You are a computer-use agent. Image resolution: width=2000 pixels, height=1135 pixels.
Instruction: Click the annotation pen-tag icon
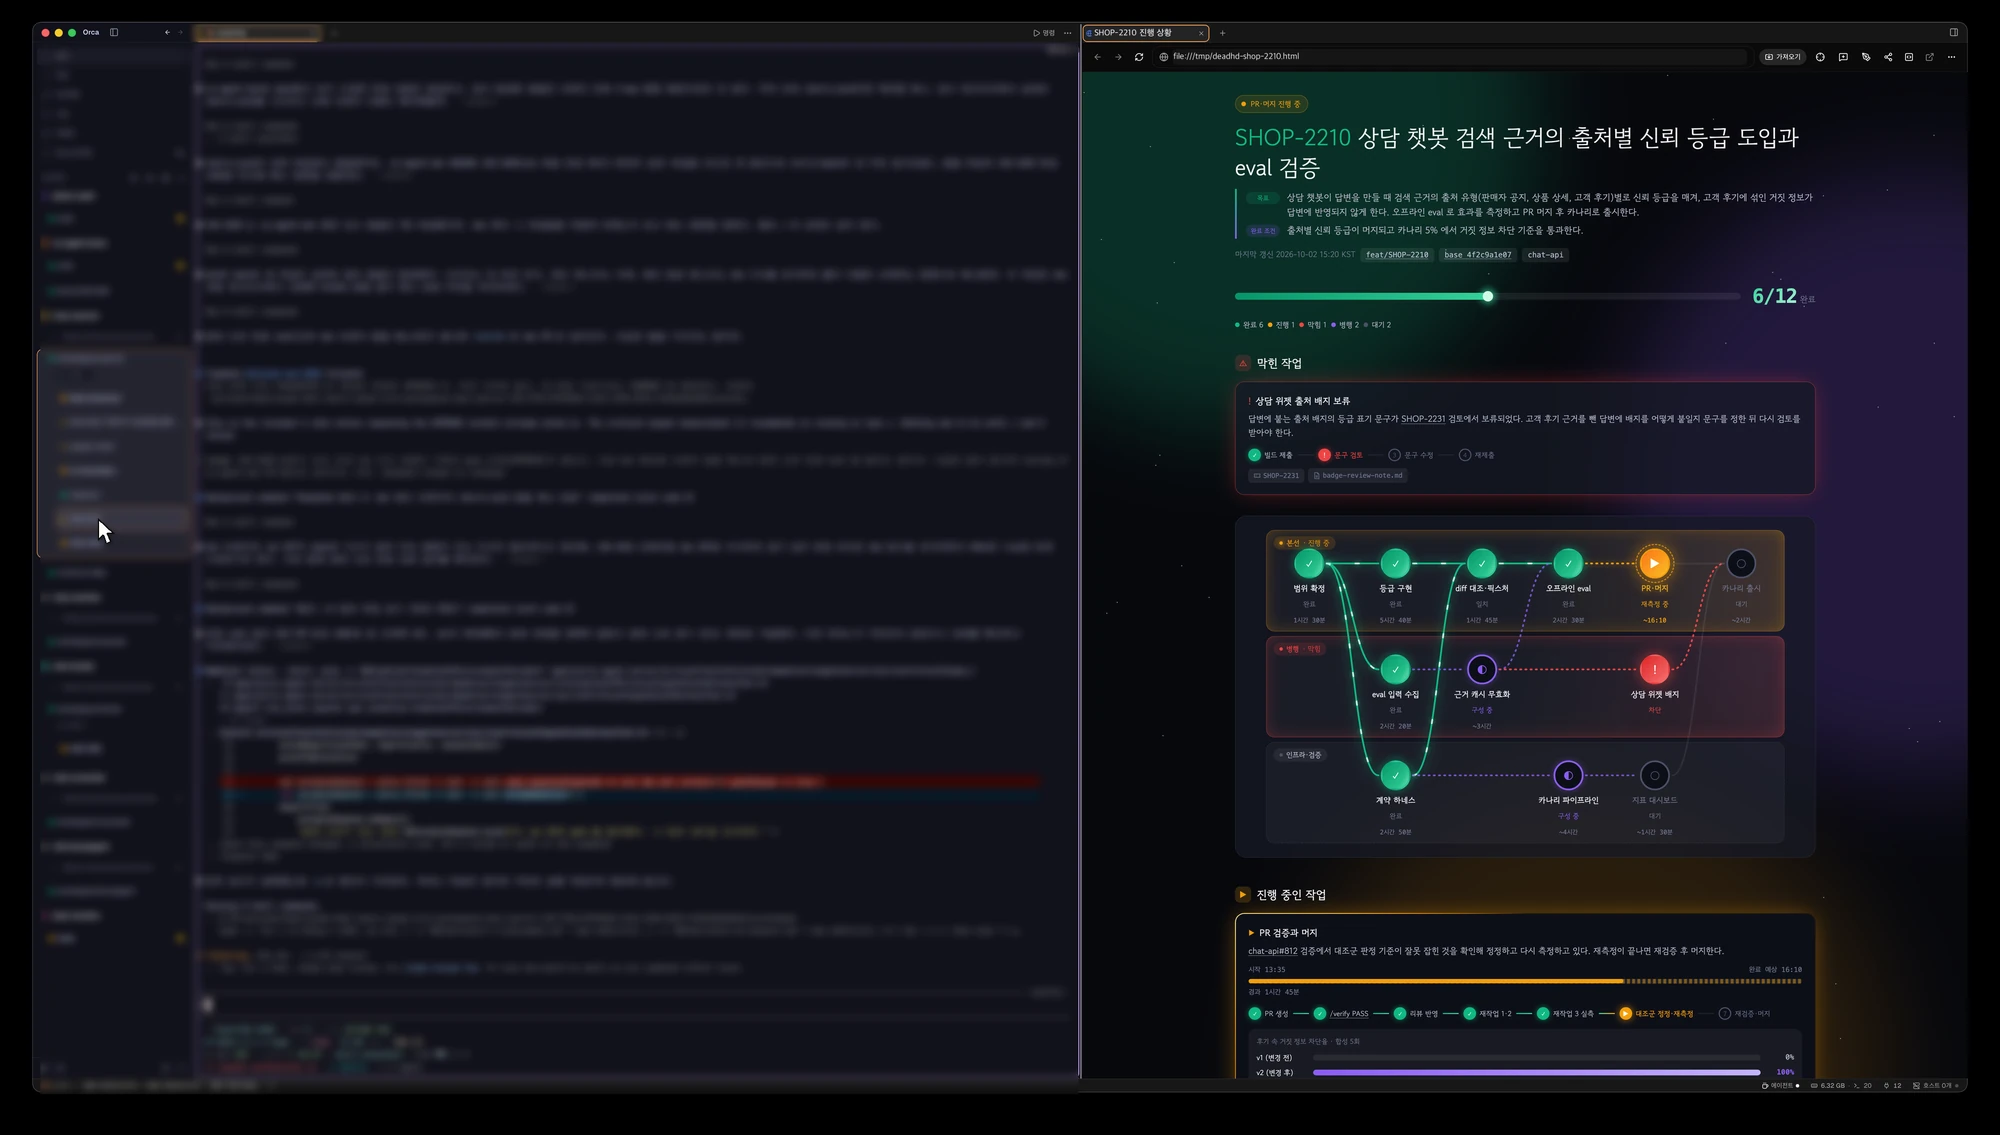(1866, 57)
